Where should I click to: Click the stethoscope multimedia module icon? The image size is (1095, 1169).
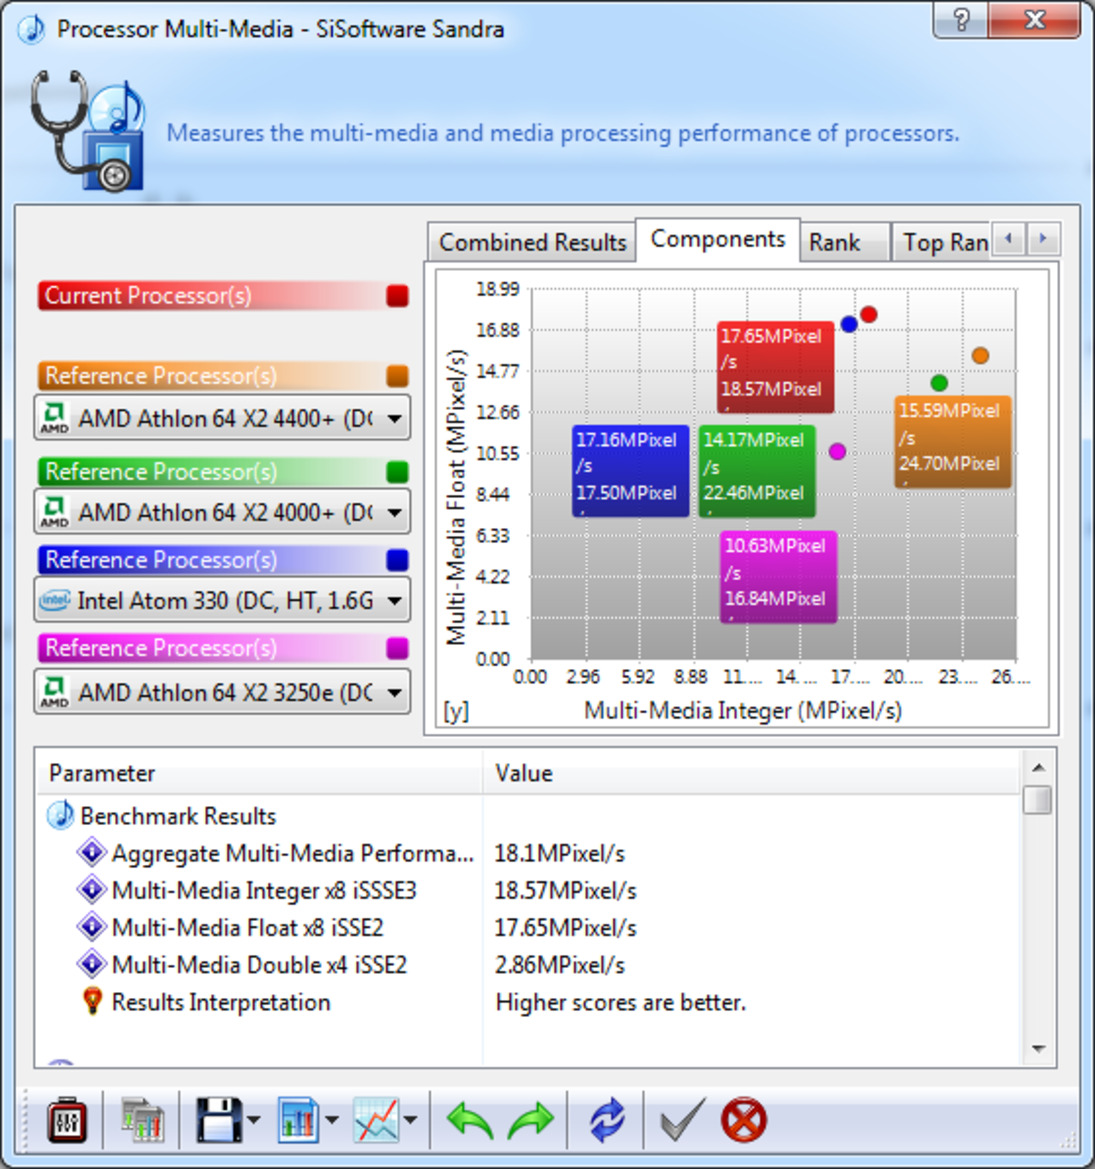click(88, 131)
